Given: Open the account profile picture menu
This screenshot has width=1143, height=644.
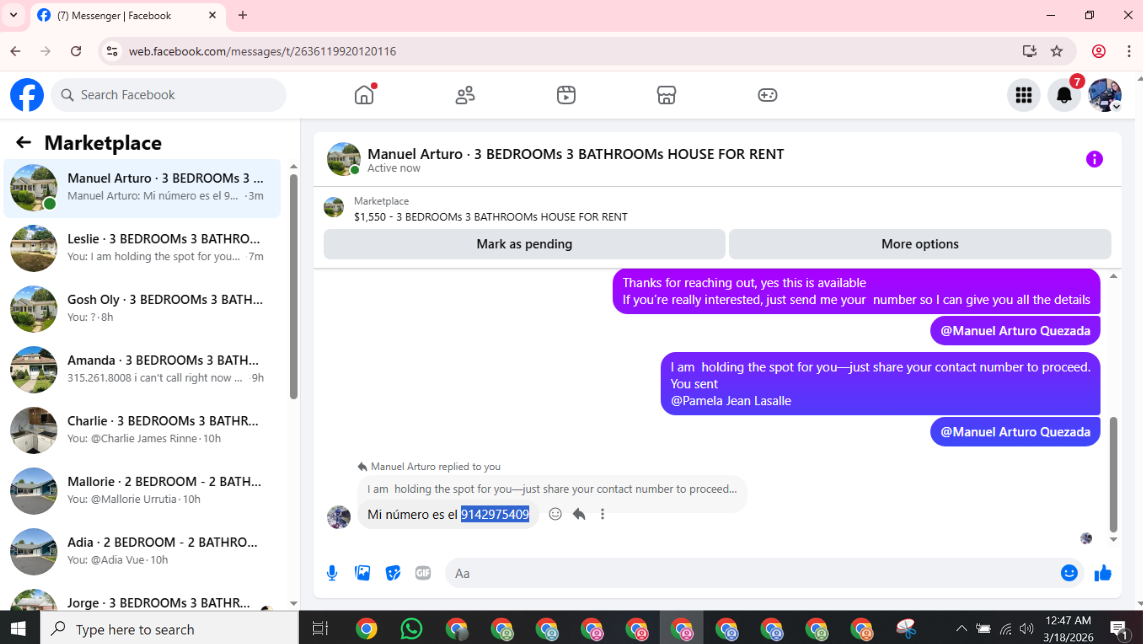Looking at the screenshot, I should tap(1104, 95).
